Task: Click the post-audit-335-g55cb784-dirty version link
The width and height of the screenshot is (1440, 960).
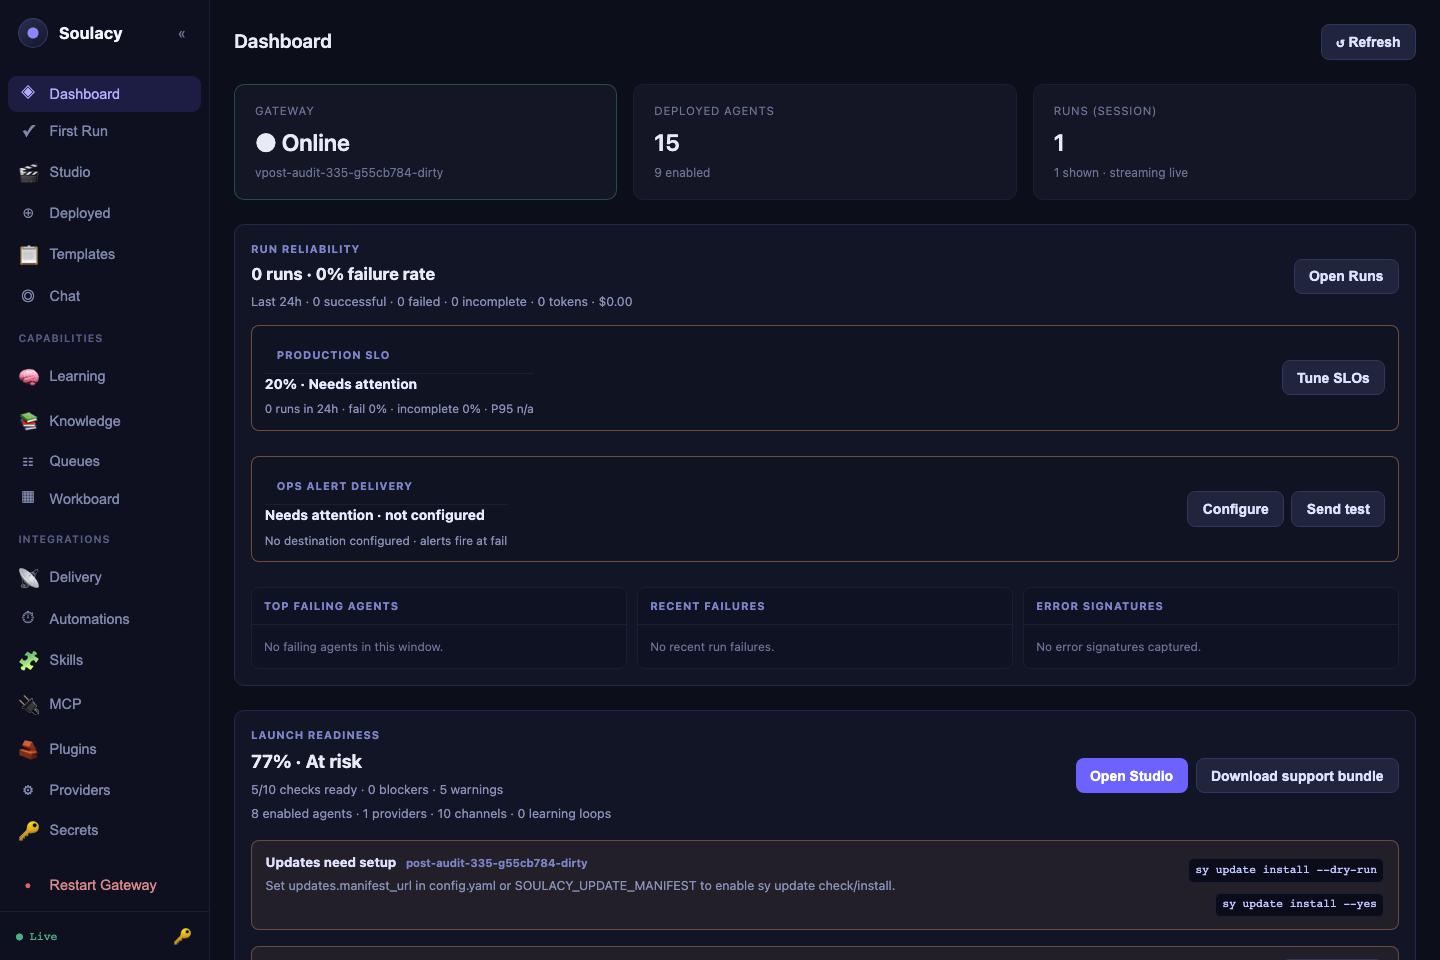Action: tap(497, 863)
